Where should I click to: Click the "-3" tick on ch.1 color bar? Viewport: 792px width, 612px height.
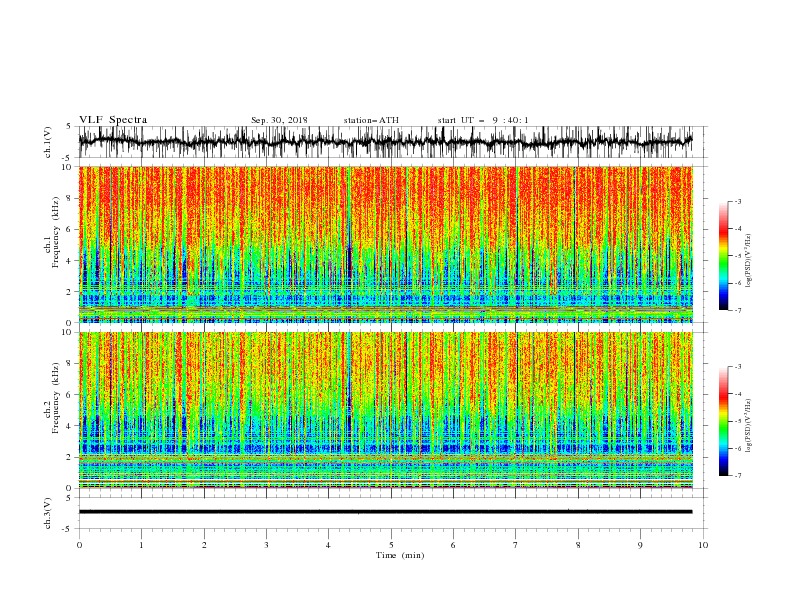[738, 201]
